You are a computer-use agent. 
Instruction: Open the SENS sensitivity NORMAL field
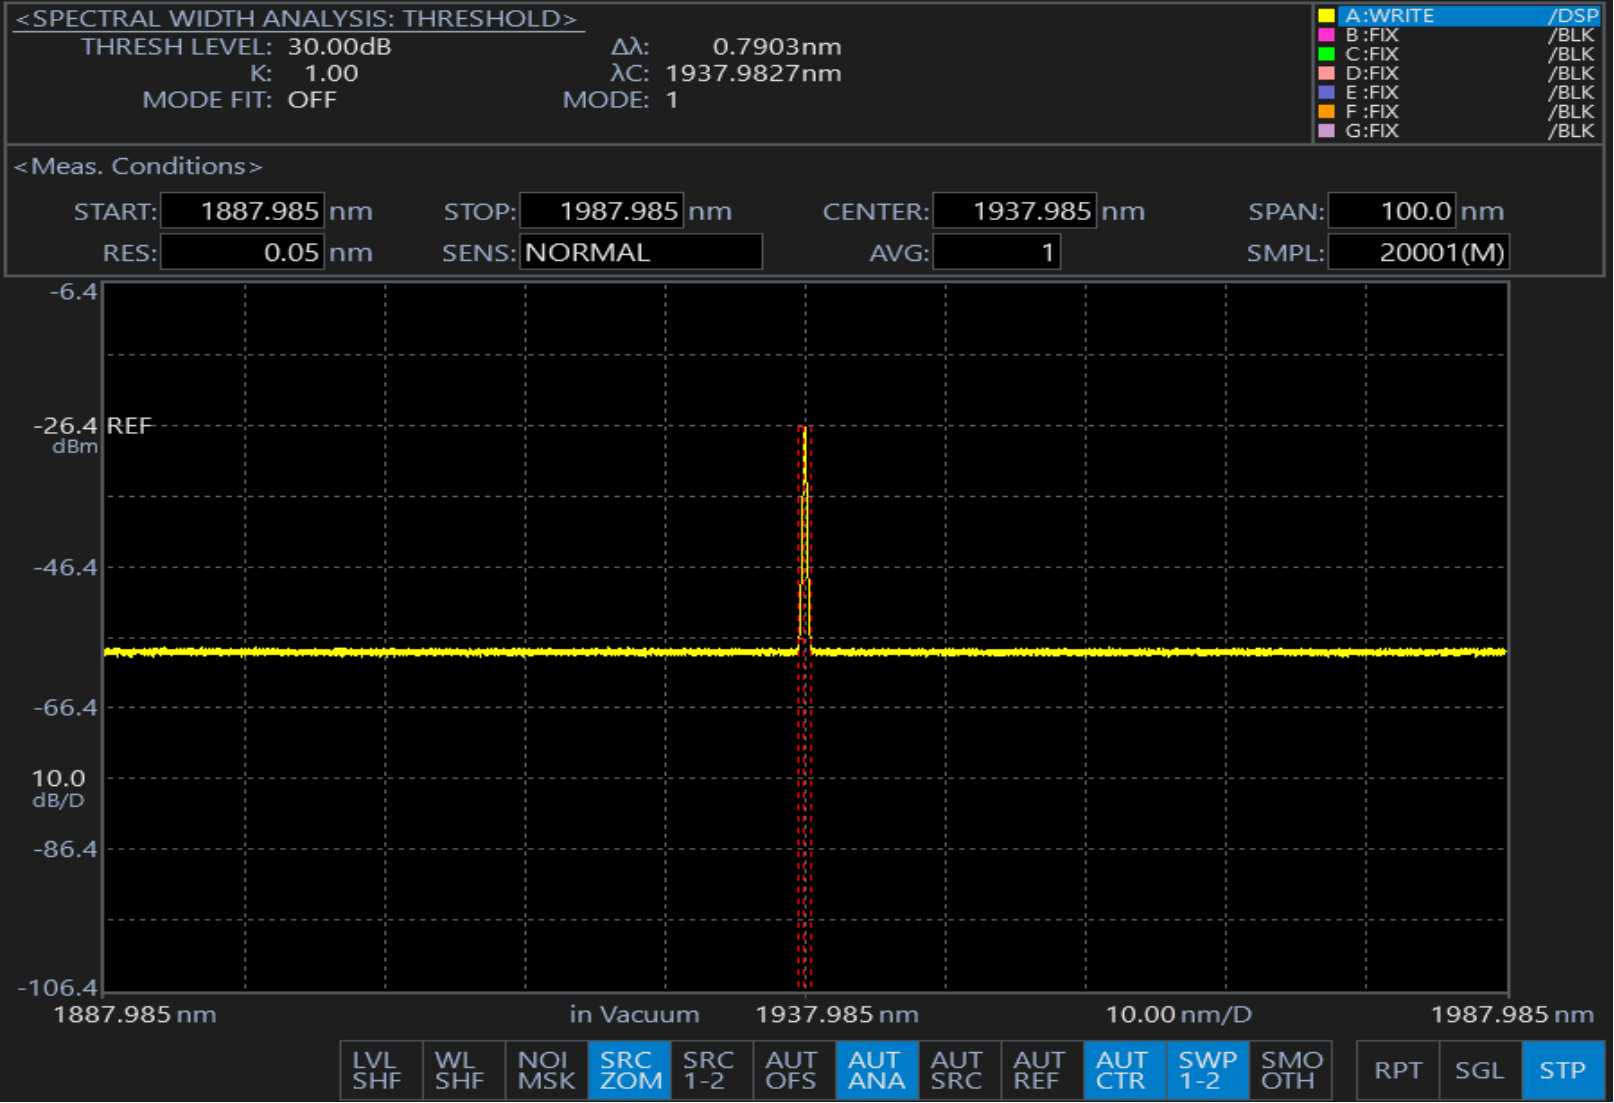pyautogui.click(x=640, y=252)
